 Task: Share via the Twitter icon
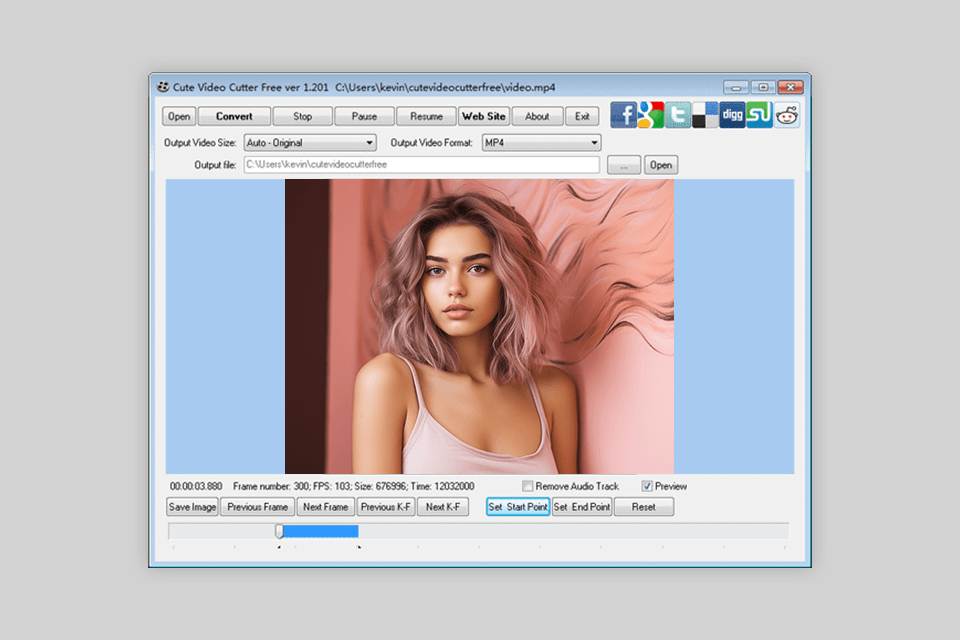[x=678, y=115]
